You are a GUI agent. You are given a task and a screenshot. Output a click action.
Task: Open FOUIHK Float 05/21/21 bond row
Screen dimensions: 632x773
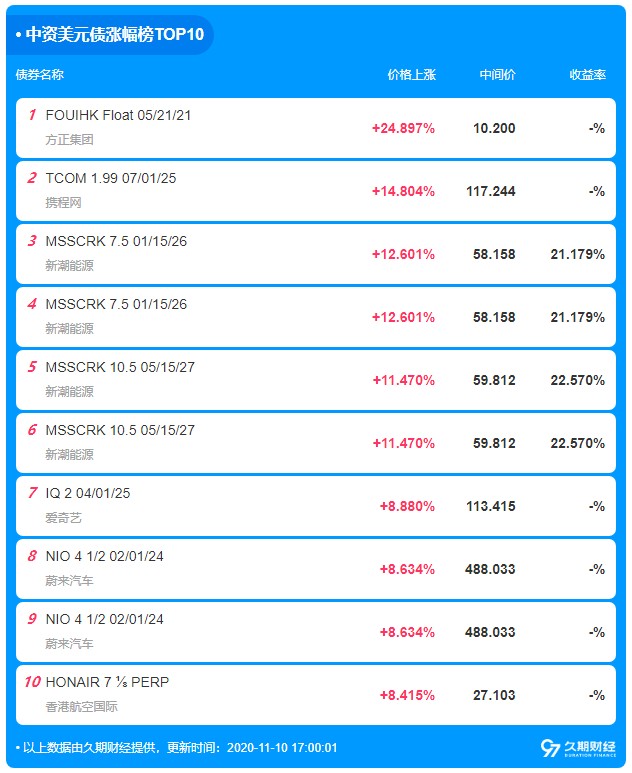(316, 128)
